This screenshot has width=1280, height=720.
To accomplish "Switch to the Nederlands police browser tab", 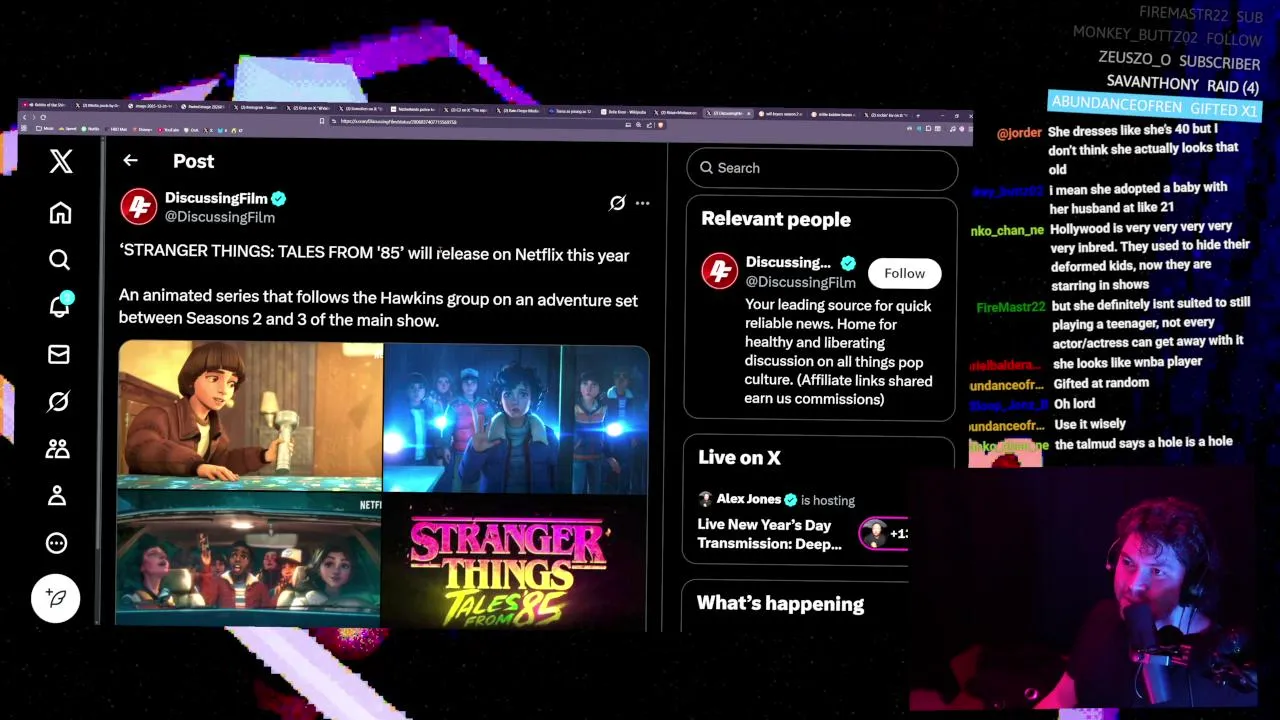I will [x=414, y=110].
